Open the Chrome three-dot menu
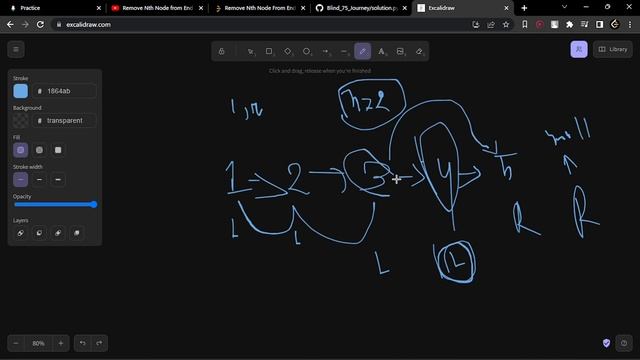The image size is (640, 360). tap(630, 24)
